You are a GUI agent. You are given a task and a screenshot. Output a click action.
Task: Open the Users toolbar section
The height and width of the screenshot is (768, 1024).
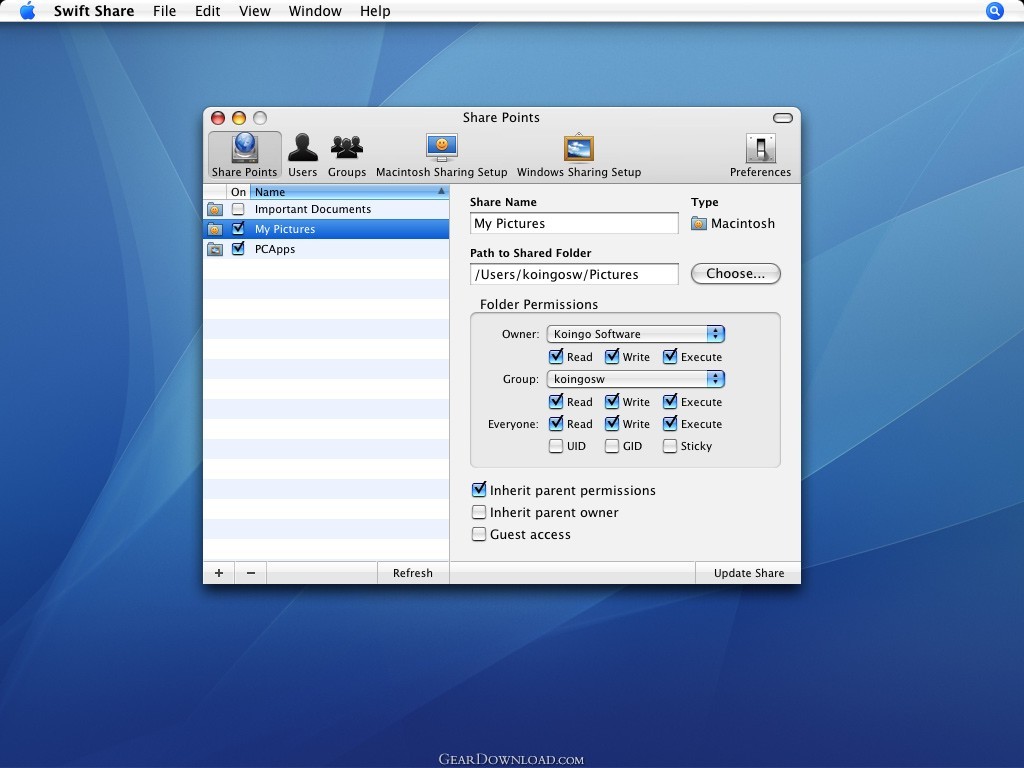(302, 155)
